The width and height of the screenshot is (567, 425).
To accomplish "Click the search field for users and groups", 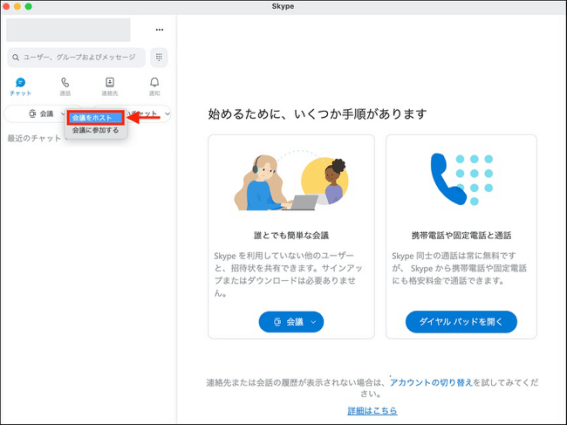I will point(76,57).
